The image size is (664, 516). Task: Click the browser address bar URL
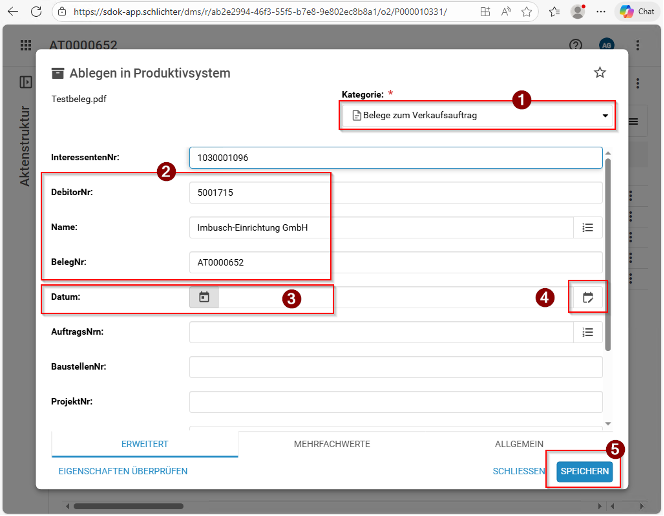pos(260,12)
